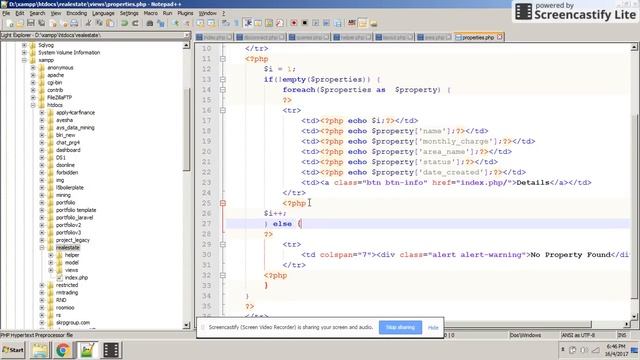Click the Screencastify film taskbar icon
The image size is (640, 360).
point(111,350)
